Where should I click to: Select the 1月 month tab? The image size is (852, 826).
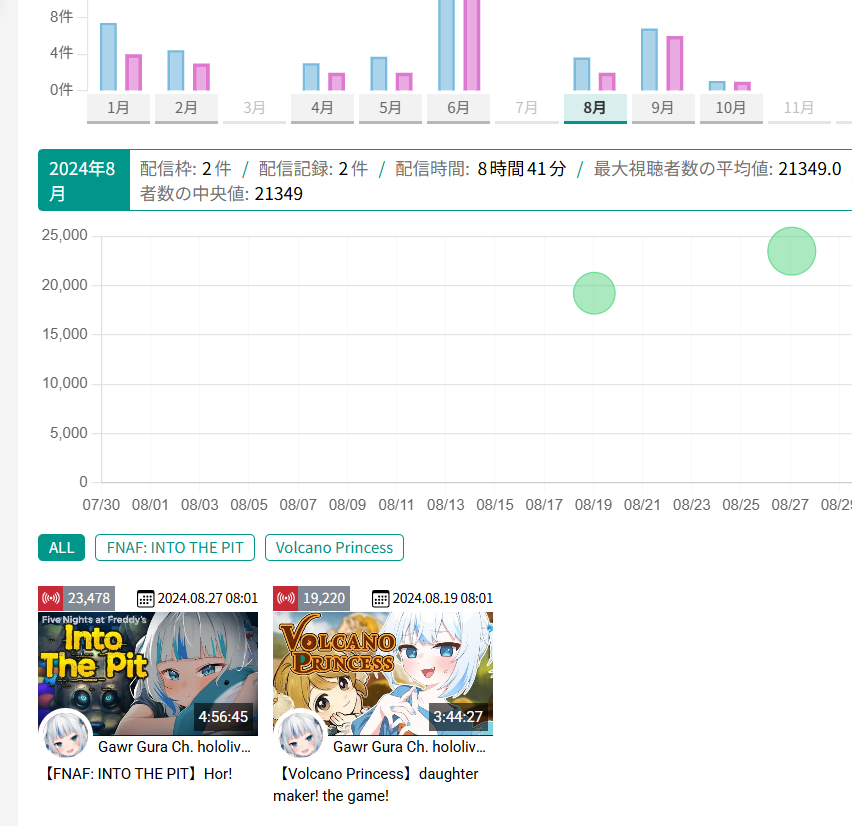[118, 108]
